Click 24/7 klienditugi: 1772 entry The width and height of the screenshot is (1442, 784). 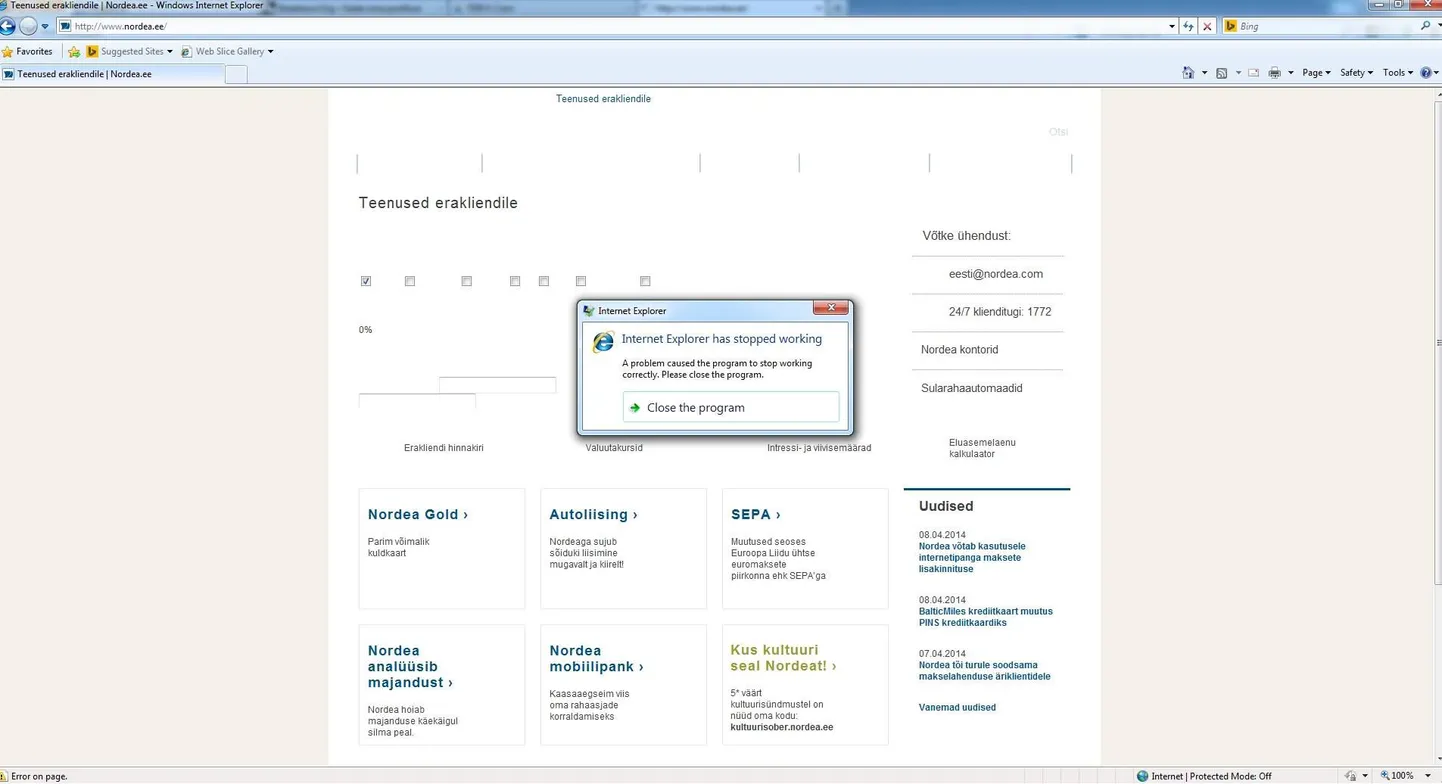click(x=1000, y=312)
